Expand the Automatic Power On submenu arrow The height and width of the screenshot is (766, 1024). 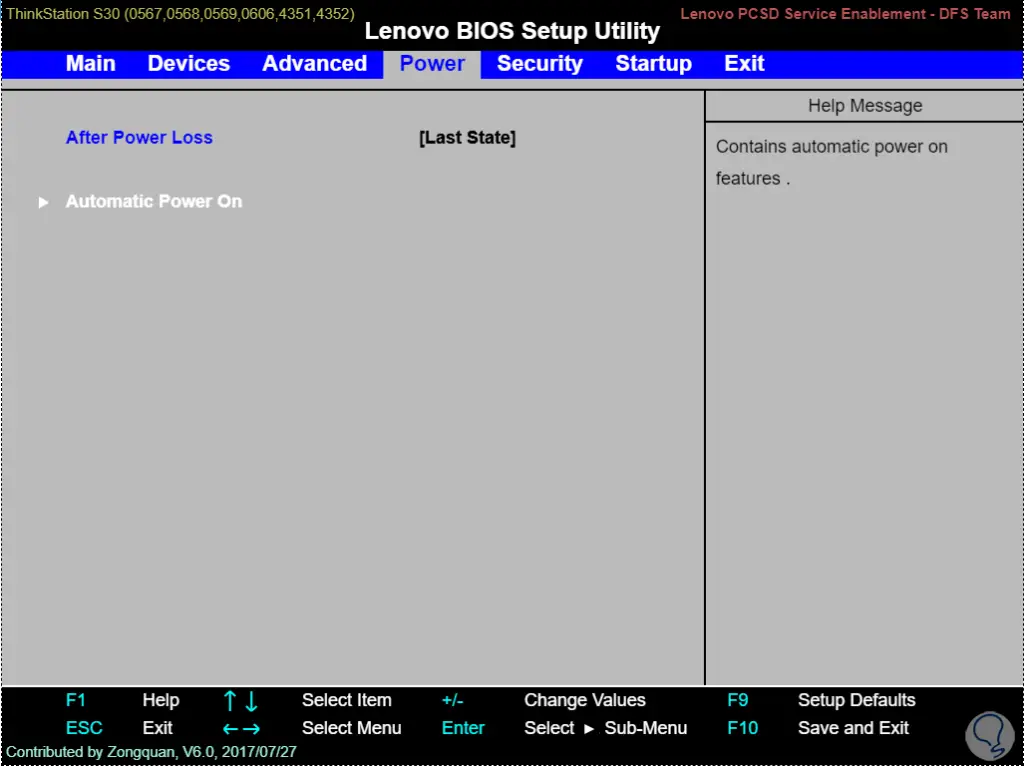(43, 202)
